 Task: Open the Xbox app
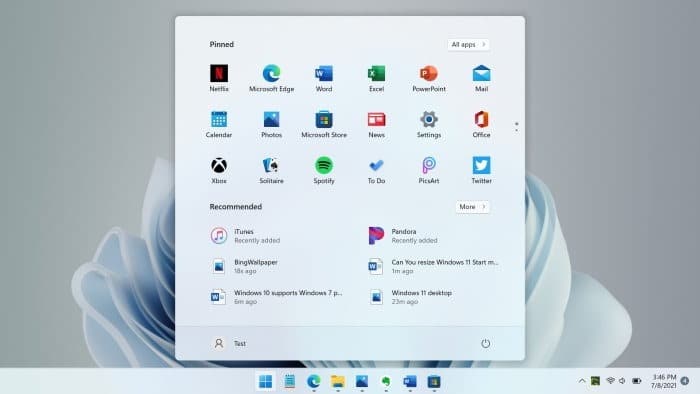tap(219, 170)
